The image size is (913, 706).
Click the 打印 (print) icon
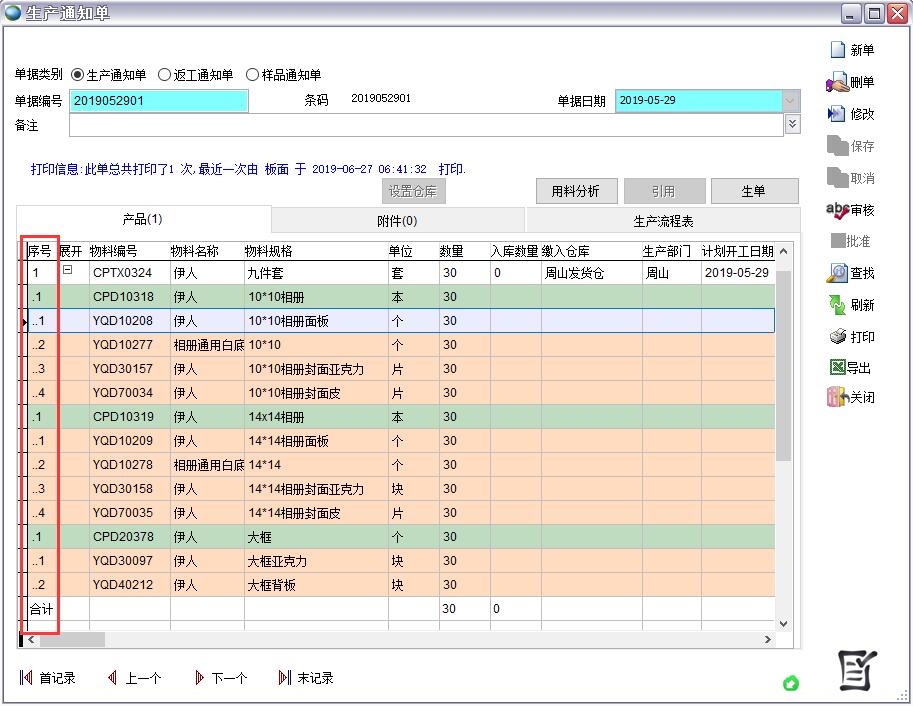click(837, 337)
